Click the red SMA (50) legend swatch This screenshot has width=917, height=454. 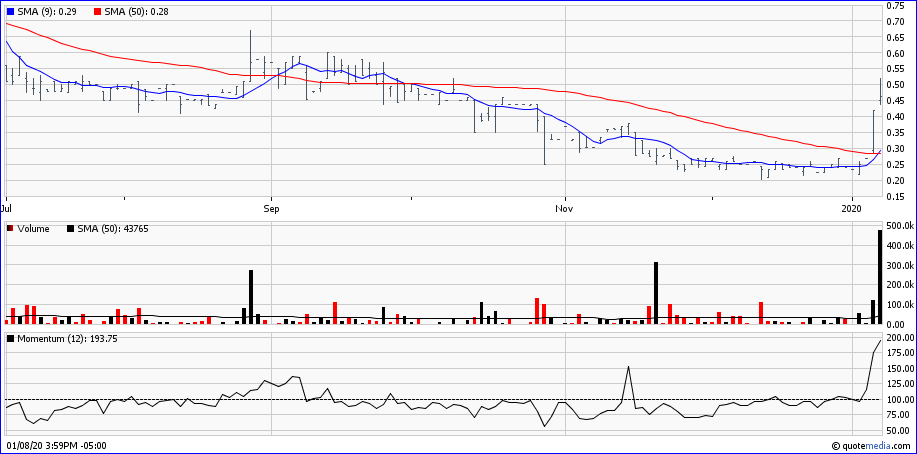[x=96, y=11]
